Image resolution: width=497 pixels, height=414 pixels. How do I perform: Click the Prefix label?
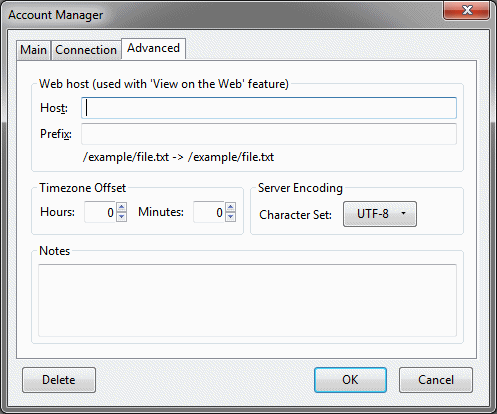[x=56, y=134]
